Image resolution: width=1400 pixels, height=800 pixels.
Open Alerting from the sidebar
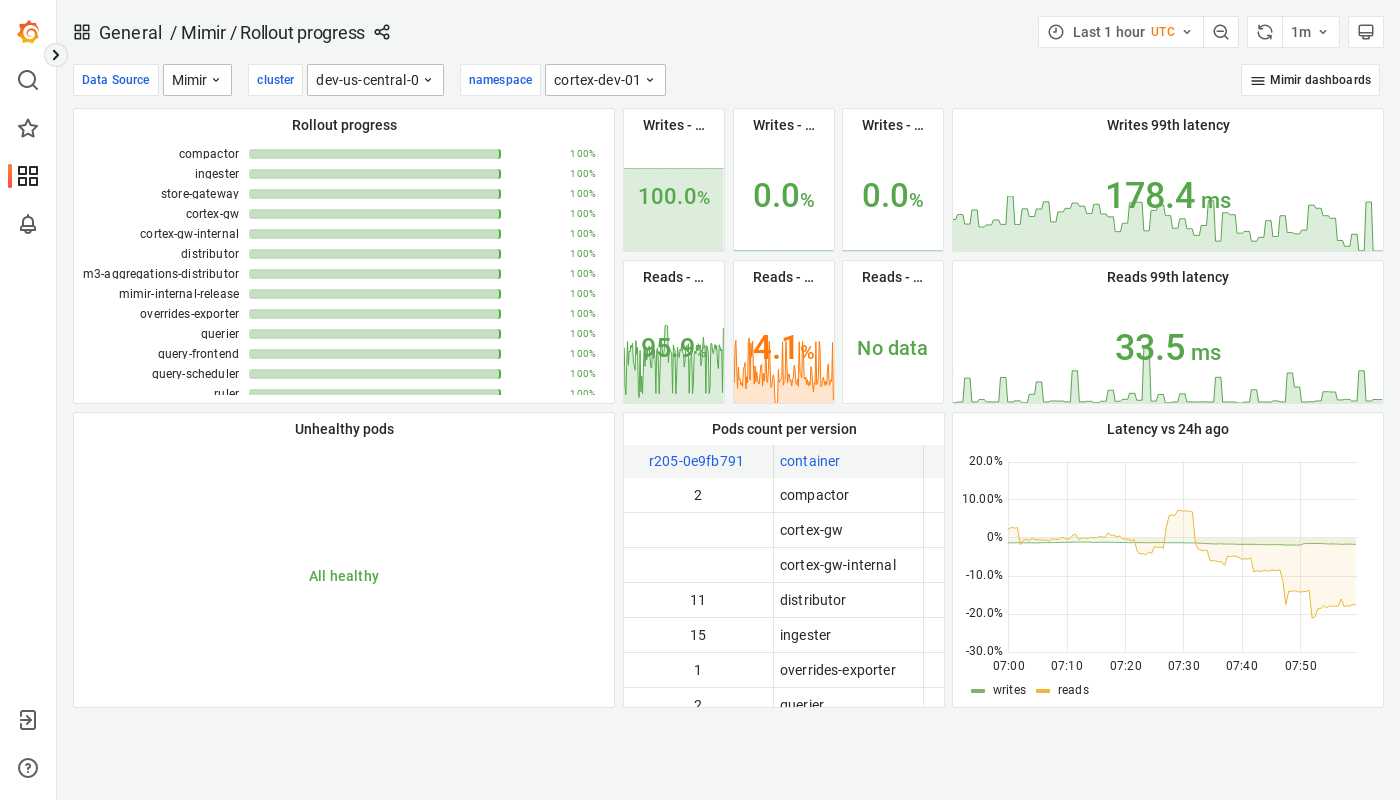(x=27, y=224)
